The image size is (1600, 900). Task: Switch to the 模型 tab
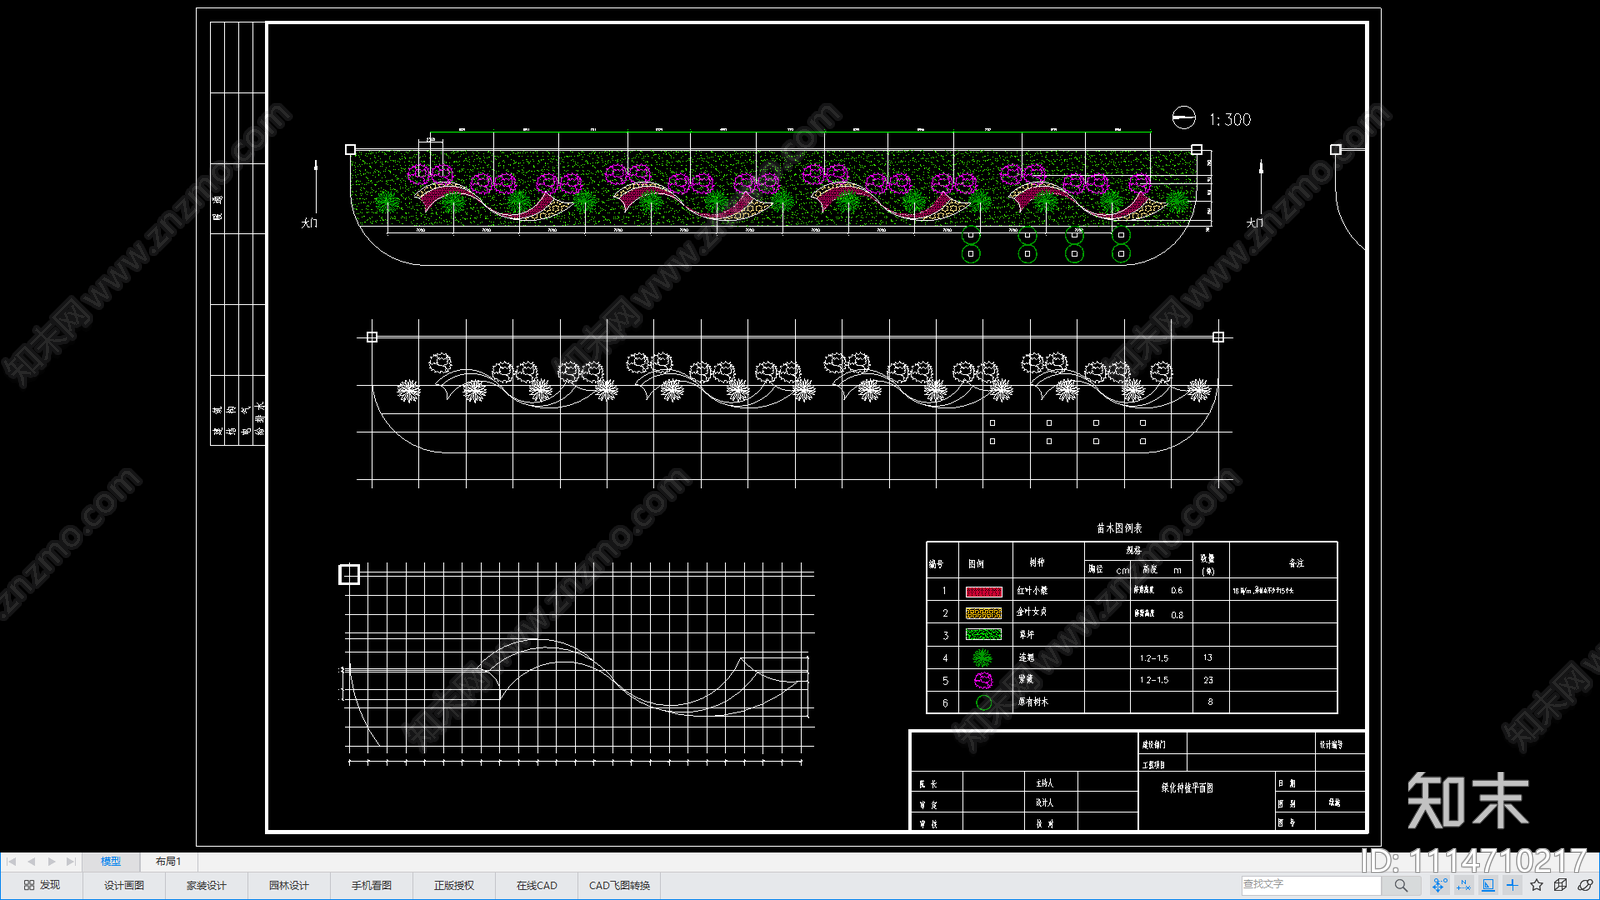(x=111, y=861)
